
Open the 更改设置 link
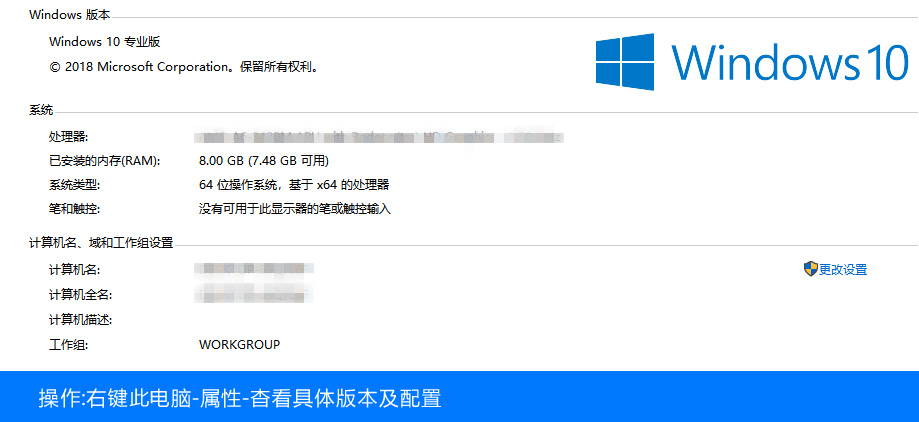pos(843,270)
